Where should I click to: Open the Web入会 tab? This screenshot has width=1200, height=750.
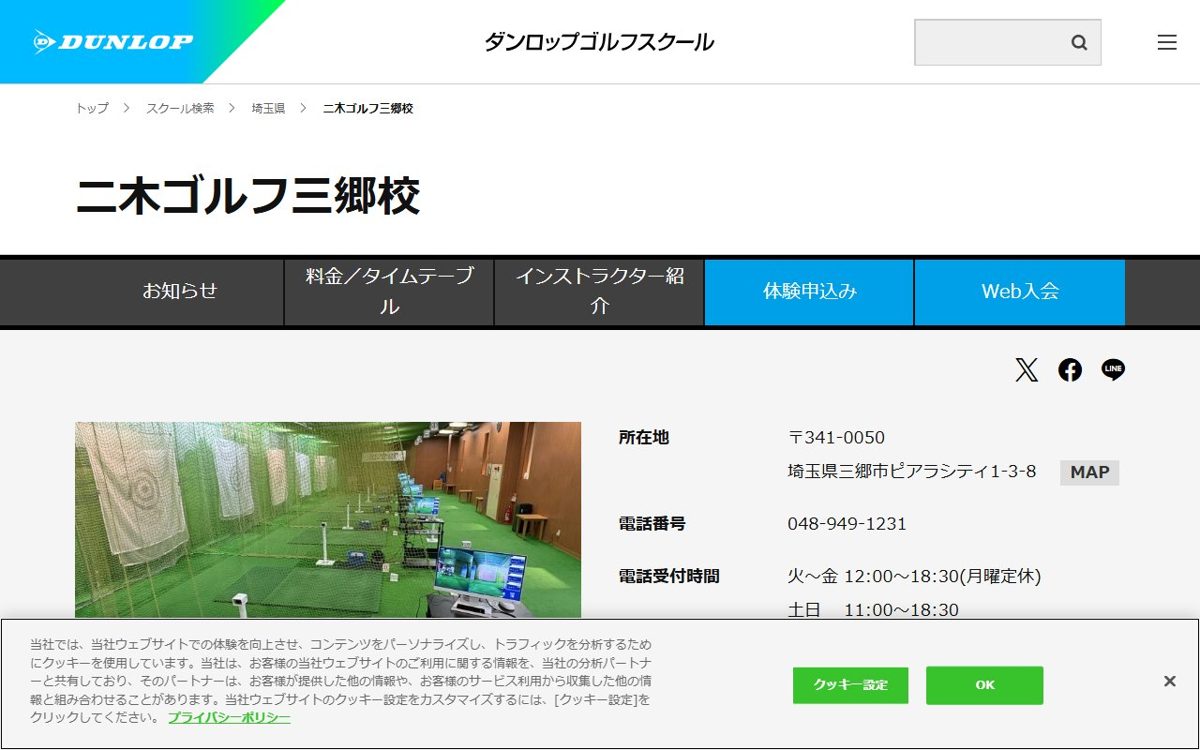pos(1020,292)
